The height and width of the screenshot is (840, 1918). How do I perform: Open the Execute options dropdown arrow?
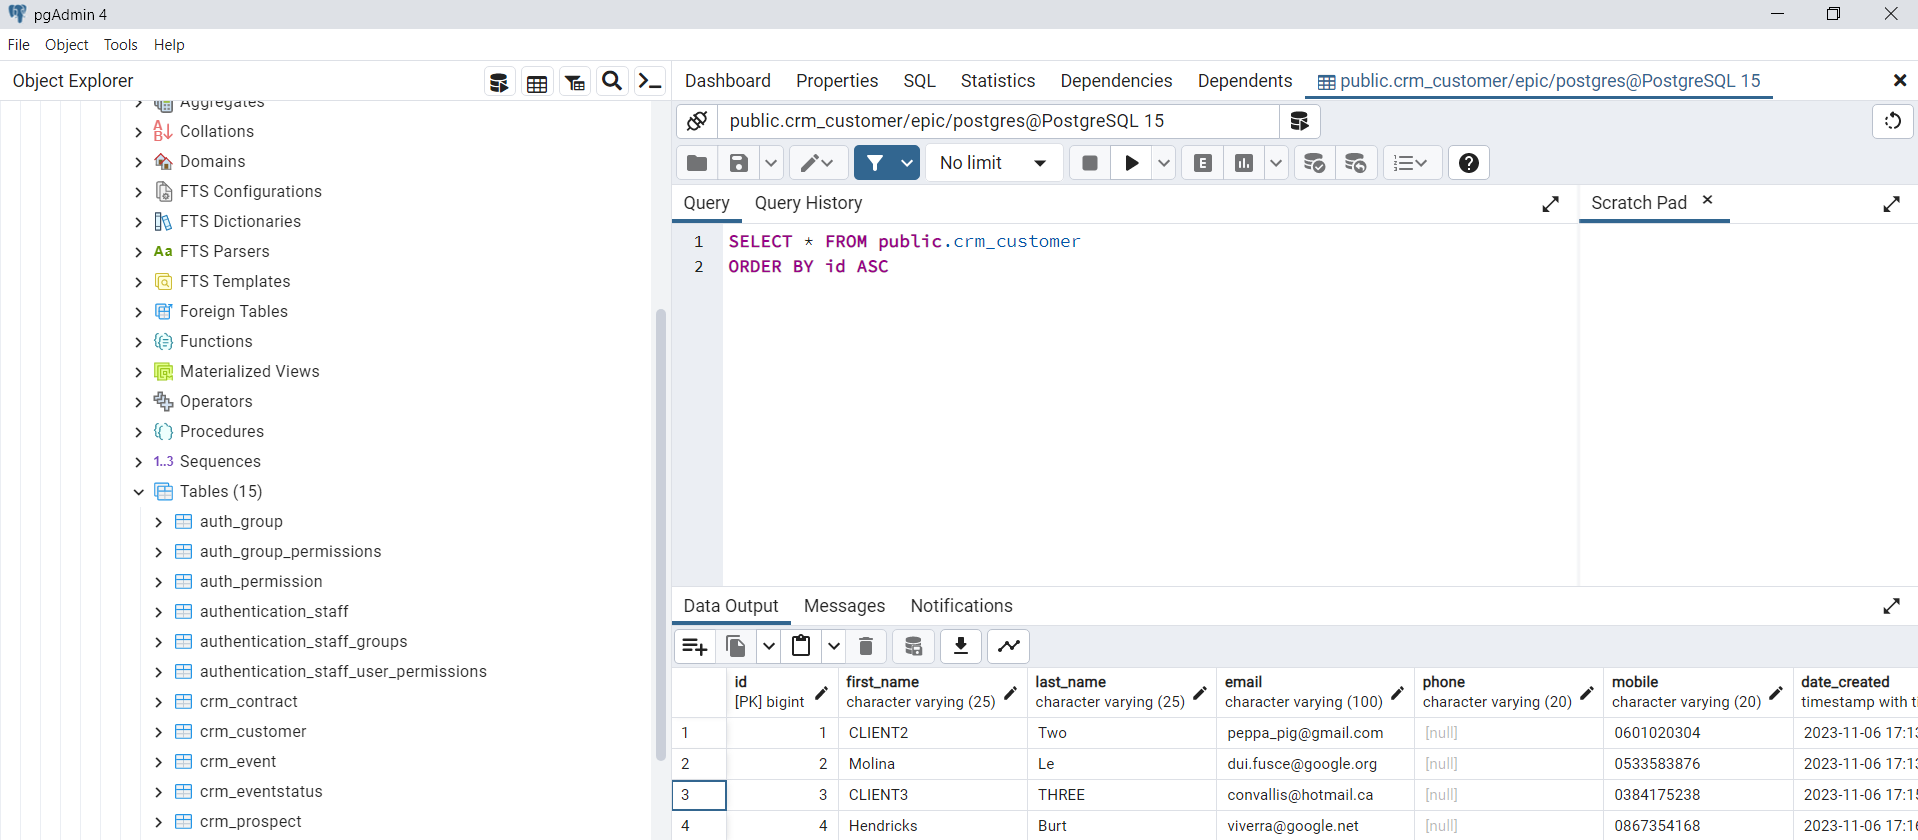(1164, 163)
